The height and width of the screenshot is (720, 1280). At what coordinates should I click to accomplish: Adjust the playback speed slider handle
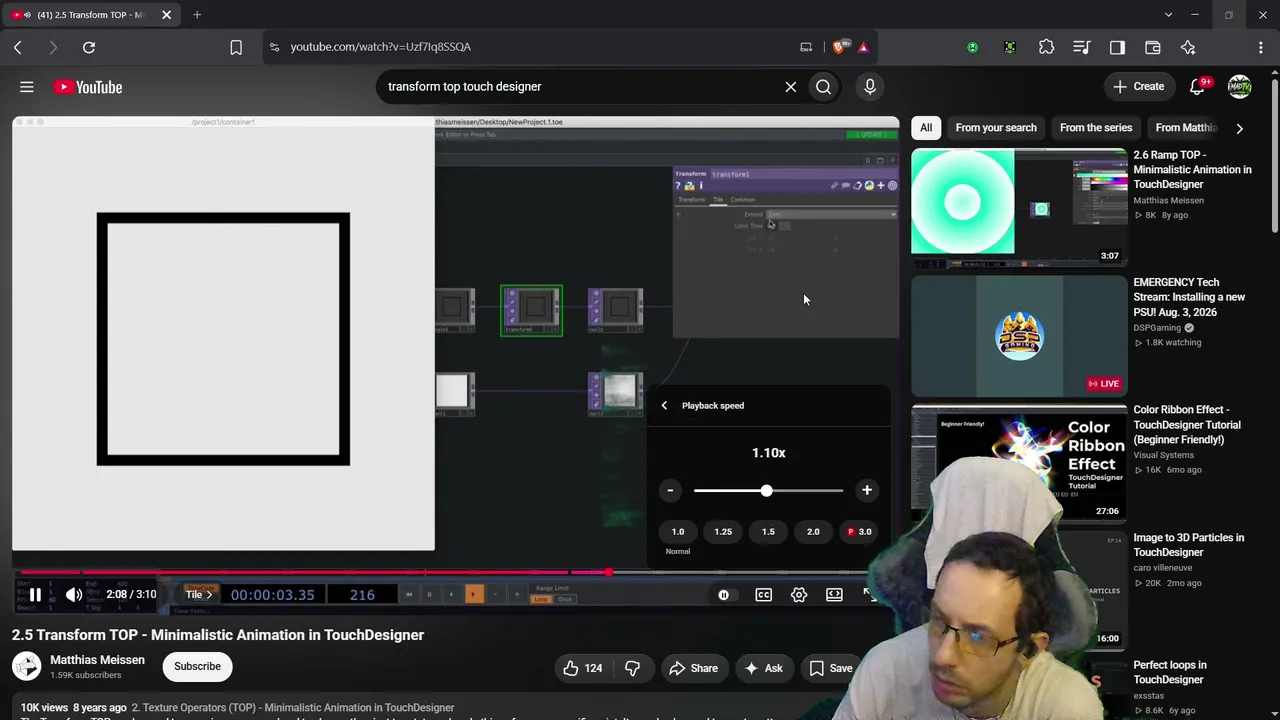(766, 491)
